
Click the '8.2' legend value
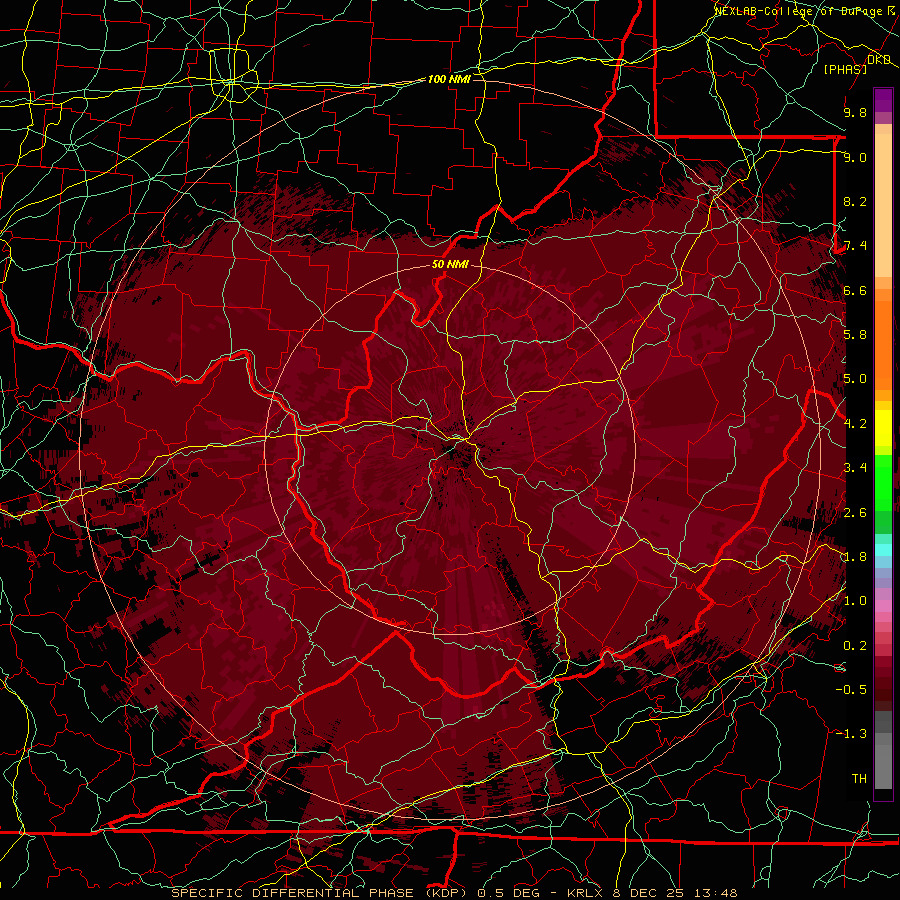(855, 201)
